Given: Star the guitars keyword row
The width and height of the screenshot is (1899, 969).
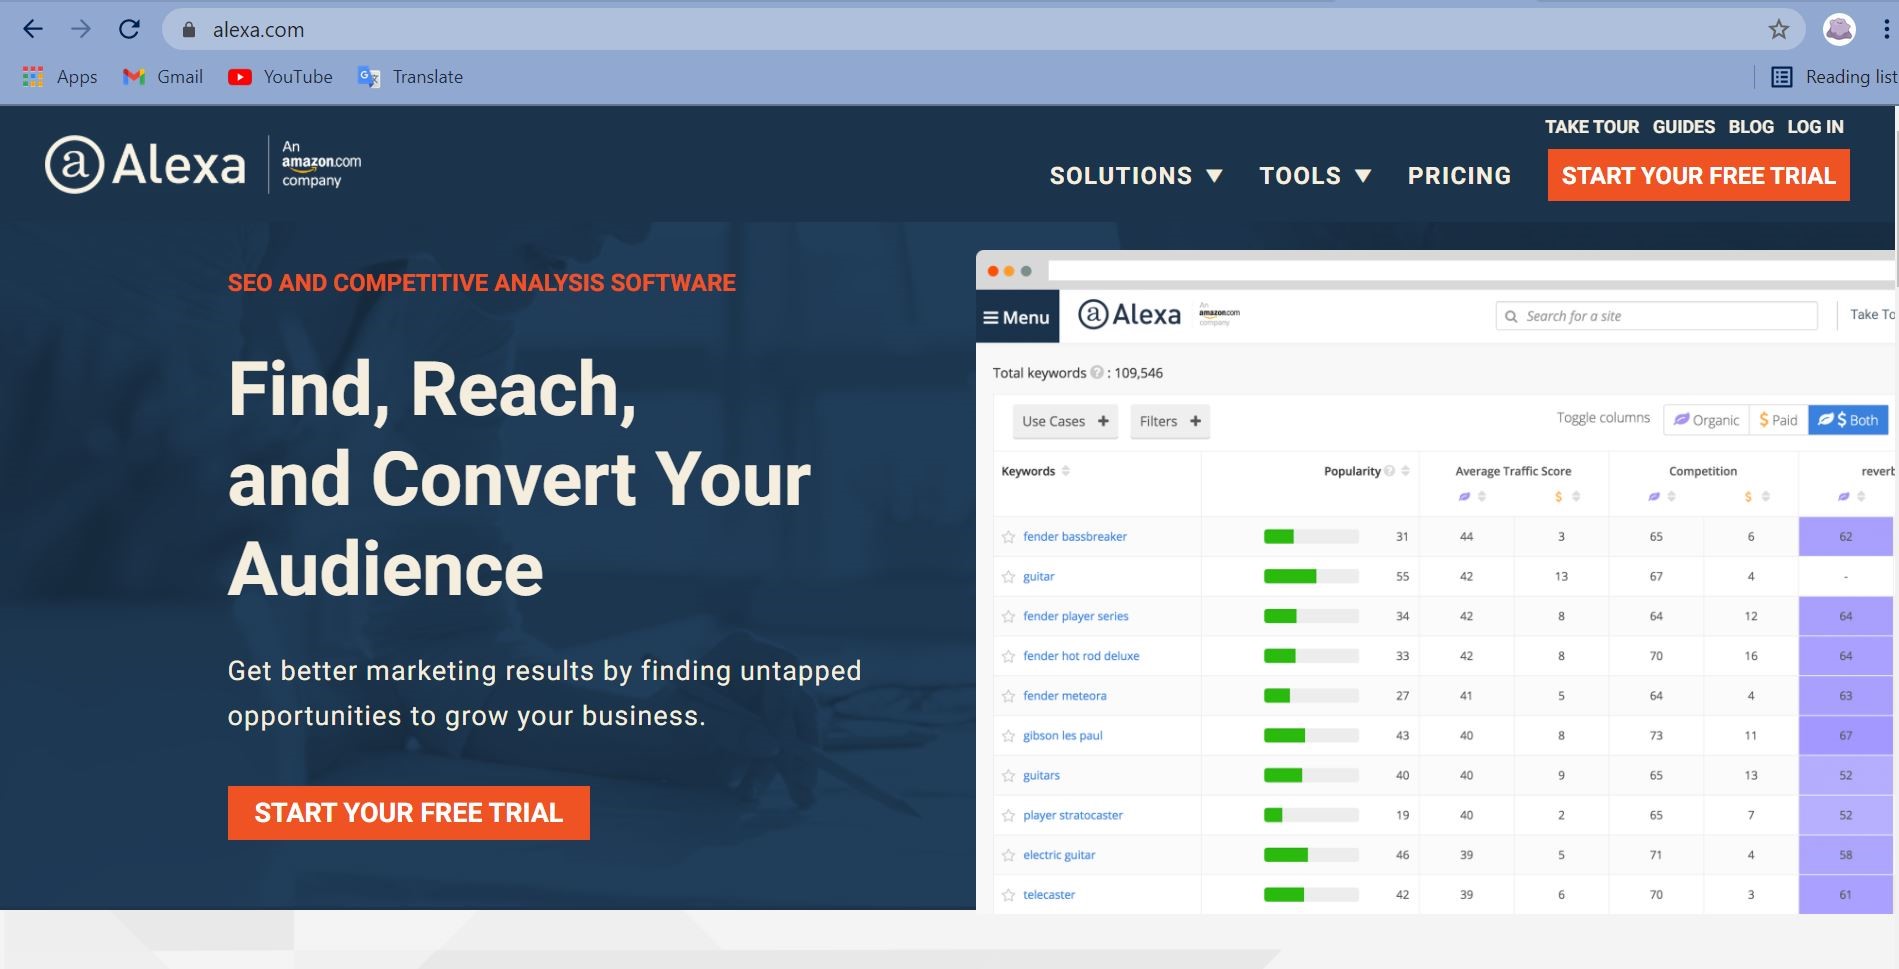Looking at the screenshot, I should [1008, 776].
